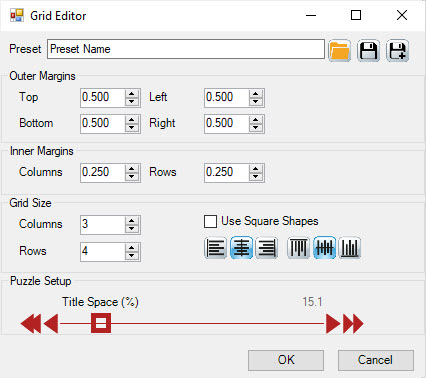Click the Preset Name text field
The width and height of the screenshot is (426, 378).
186,49
